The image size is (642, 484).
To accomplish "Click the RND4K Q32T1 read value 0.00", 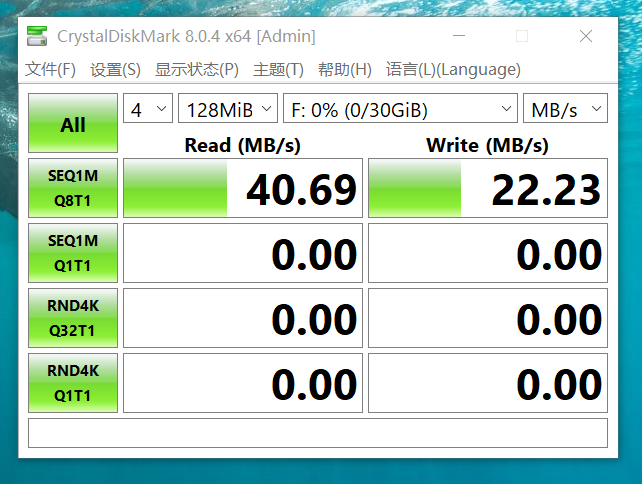I will 243,318.
